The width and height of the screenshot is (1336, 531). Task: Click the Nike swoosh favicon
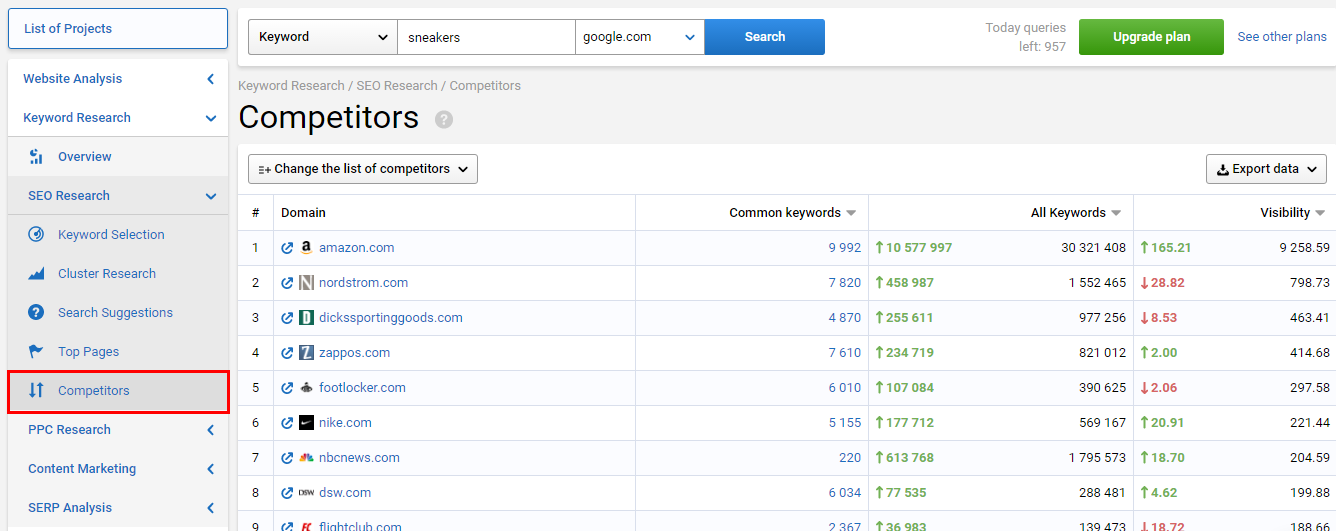[x=306, y=423]
